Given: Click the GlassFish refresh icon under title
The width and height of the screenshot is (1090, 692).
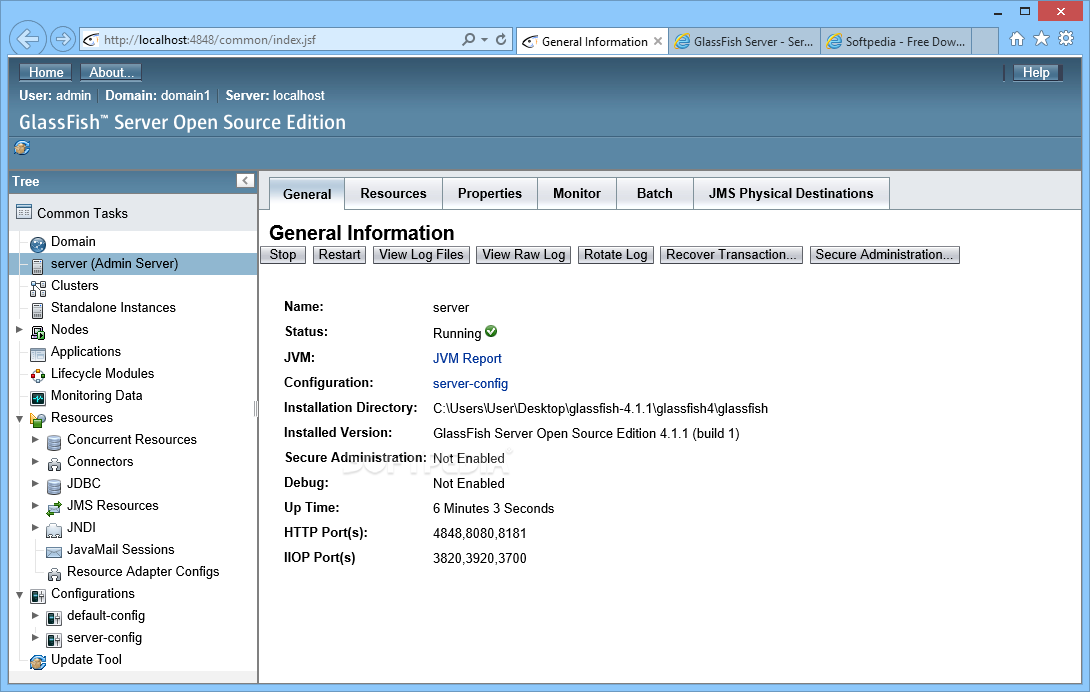Looking at the screenshot, I should coord(22,147).
